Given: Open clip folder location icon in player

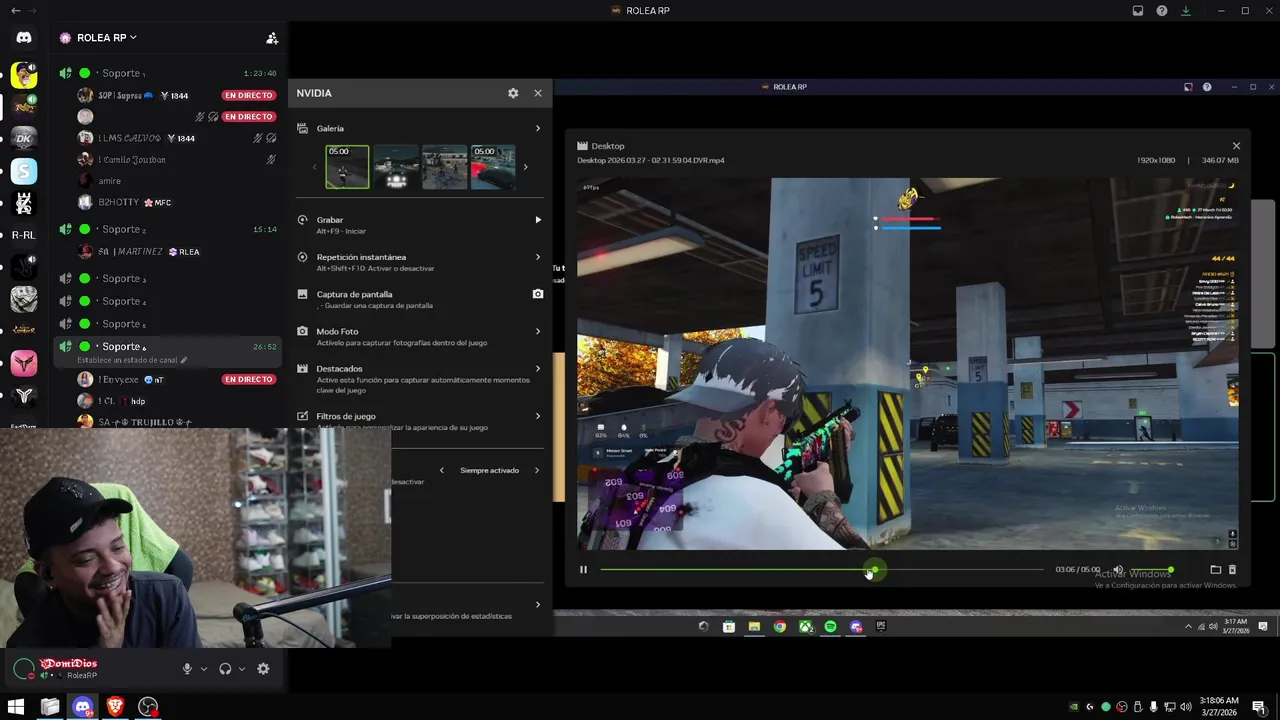Looking at the screenshot, I should pos(1216,570).
